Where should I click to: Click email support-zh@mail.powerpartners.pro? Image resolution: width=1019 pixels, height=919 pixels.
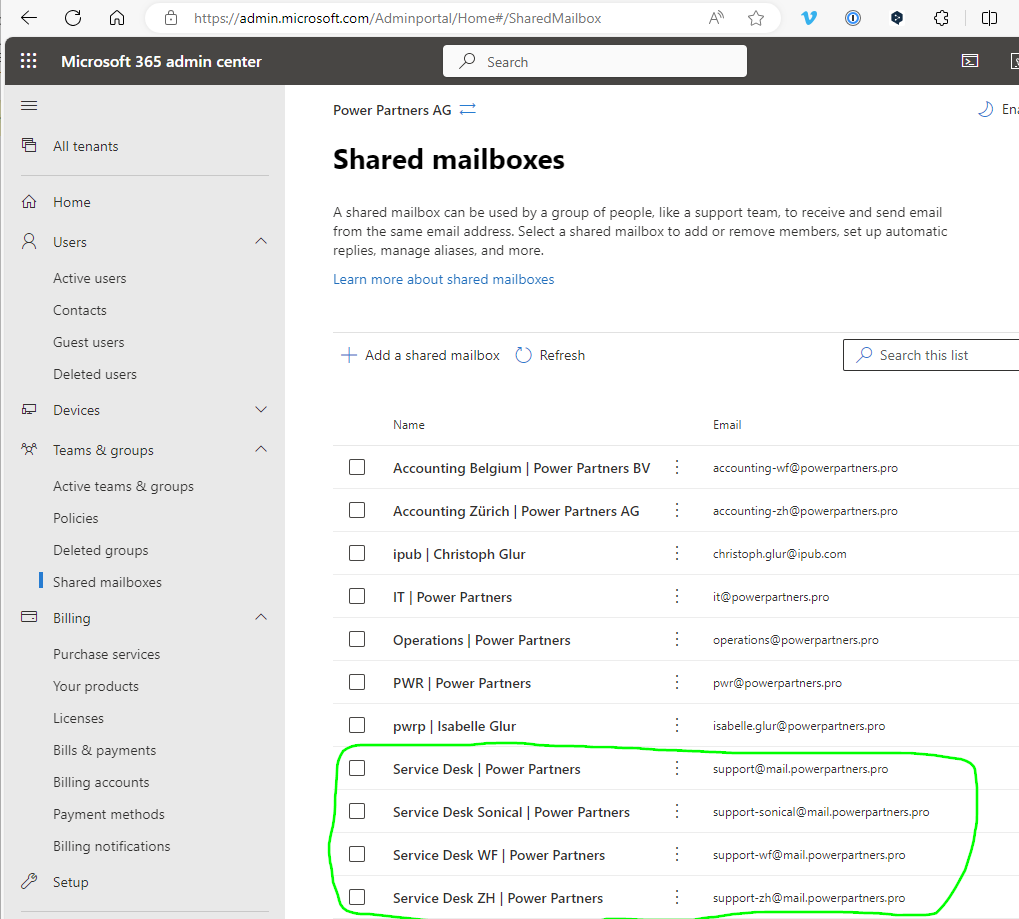click(809, 898)
